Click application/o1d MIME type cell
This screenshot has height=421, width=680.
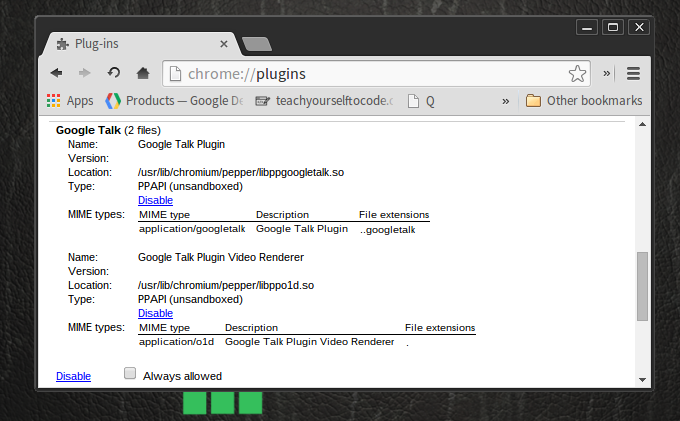pyautogui.click(x=177, y=342)
